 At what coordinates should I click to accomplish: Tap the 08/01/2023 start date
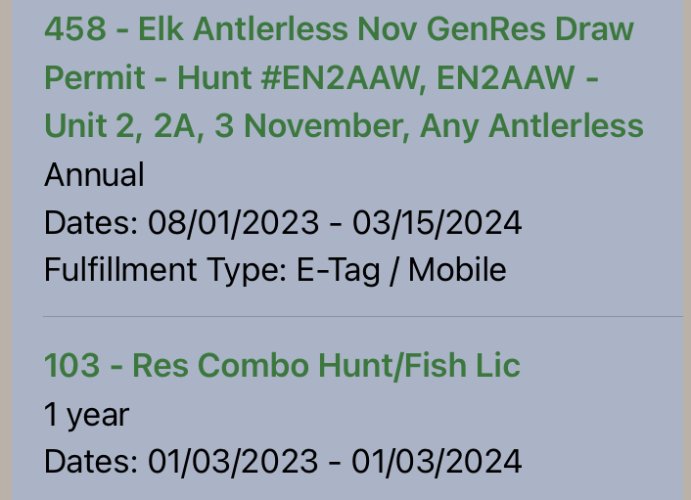tap(233, 222)
